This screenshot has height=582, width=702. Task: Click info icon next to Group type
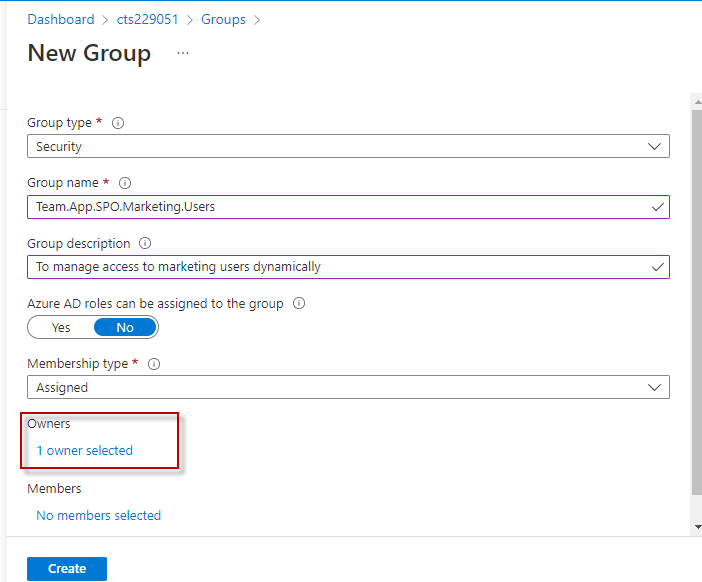[x=118, y=123]
